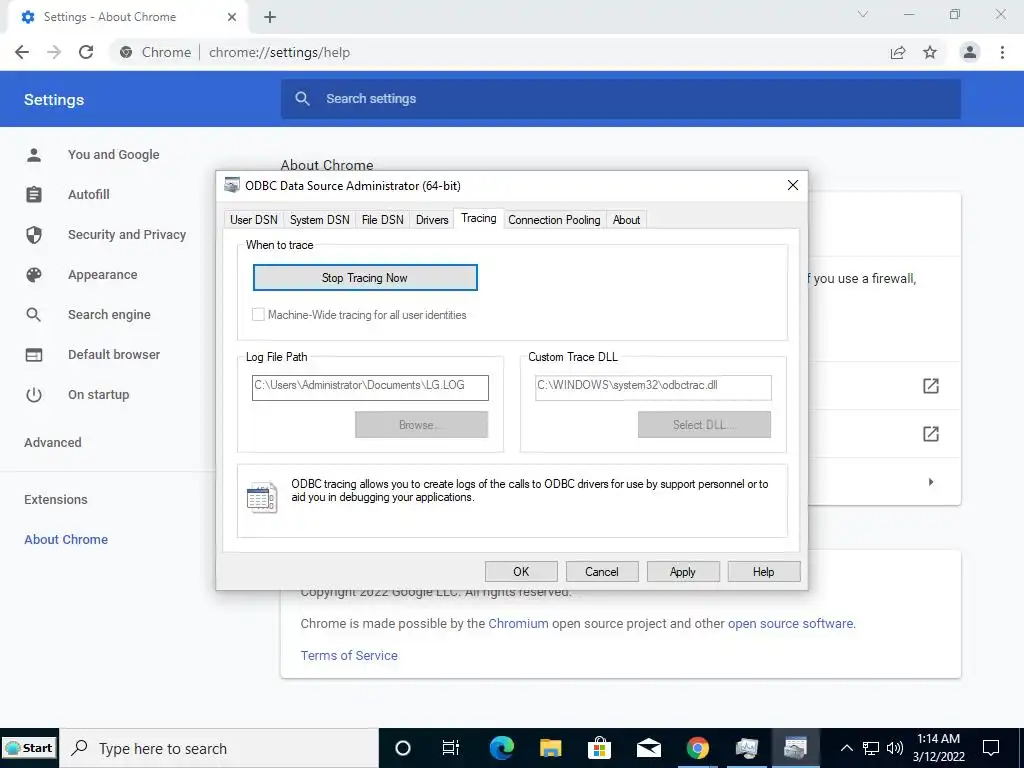Bookmark this page with the star icon
The height and width of the screenshot is (768, 1024).
(930, 52)
